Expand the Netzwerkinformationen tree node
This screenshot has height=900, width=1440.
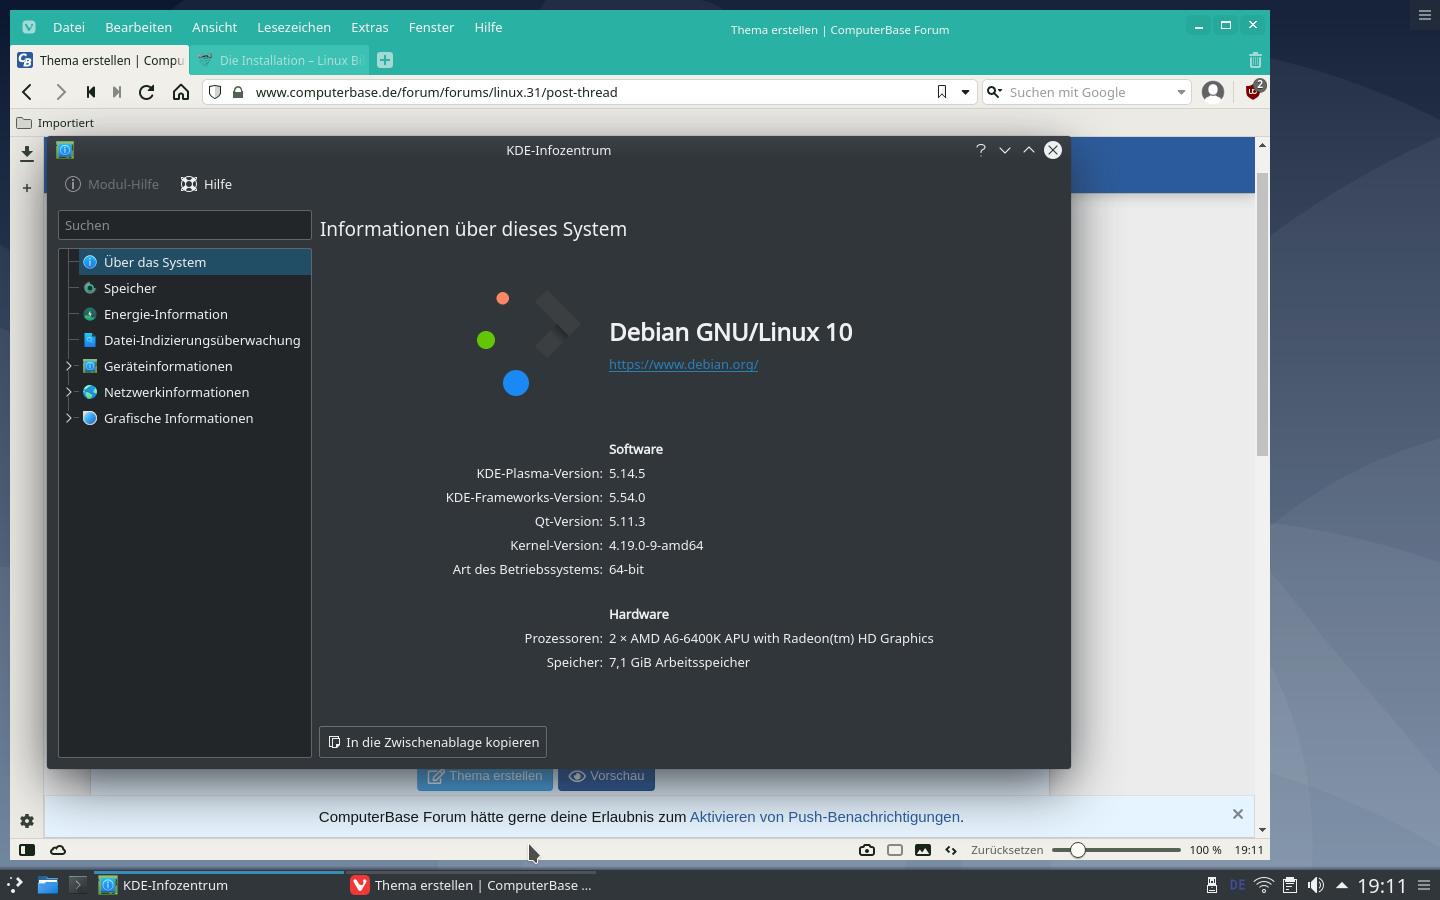click(x=69, y=392)
